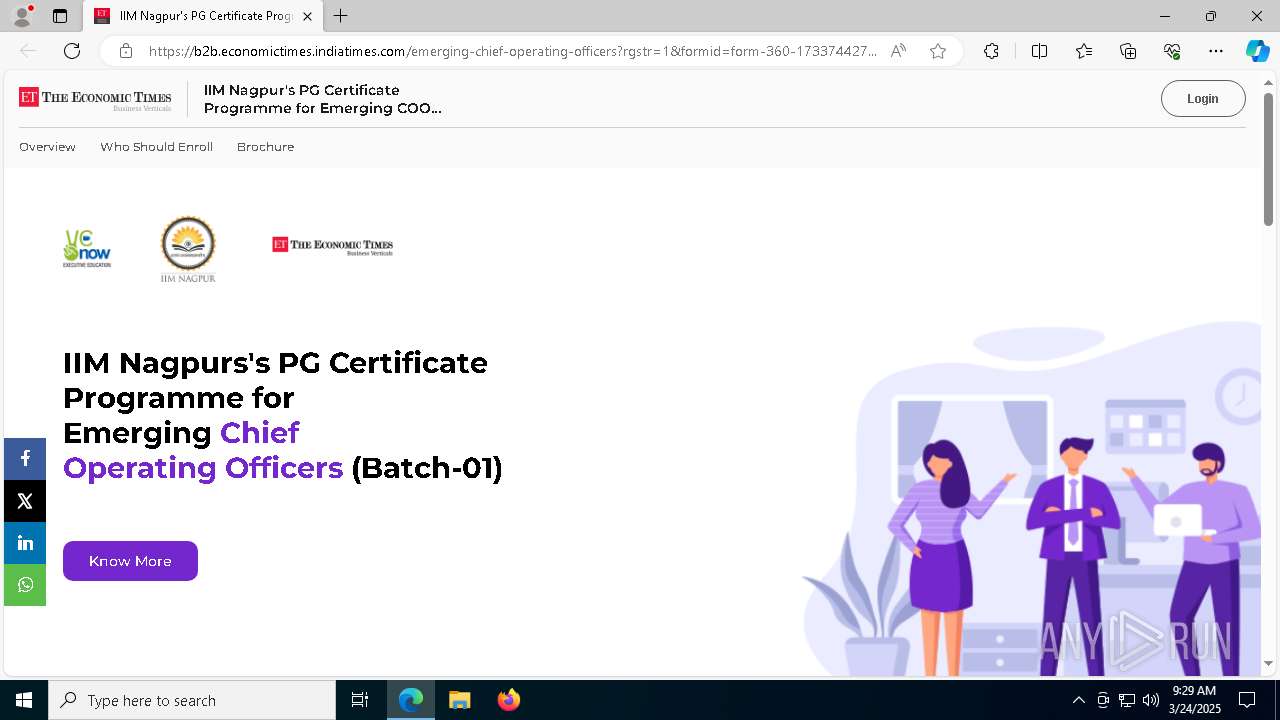Share page on Facebook sidebar icon

[25, 458]
